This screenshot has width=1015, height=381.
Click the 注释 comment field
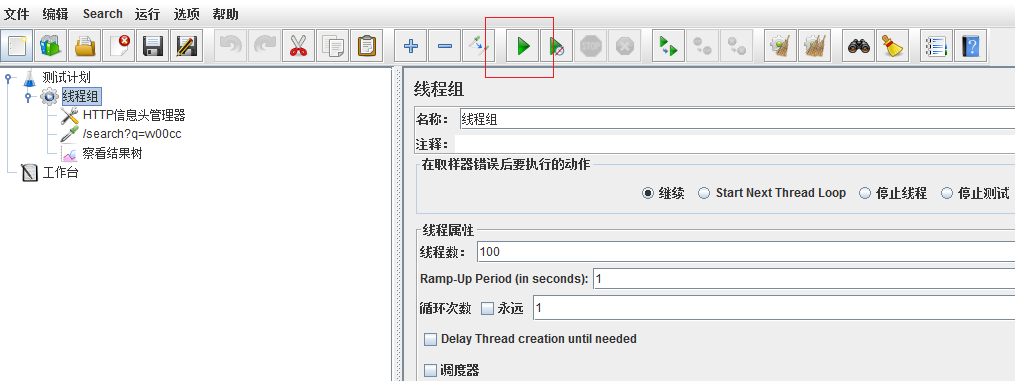[735, 144]
